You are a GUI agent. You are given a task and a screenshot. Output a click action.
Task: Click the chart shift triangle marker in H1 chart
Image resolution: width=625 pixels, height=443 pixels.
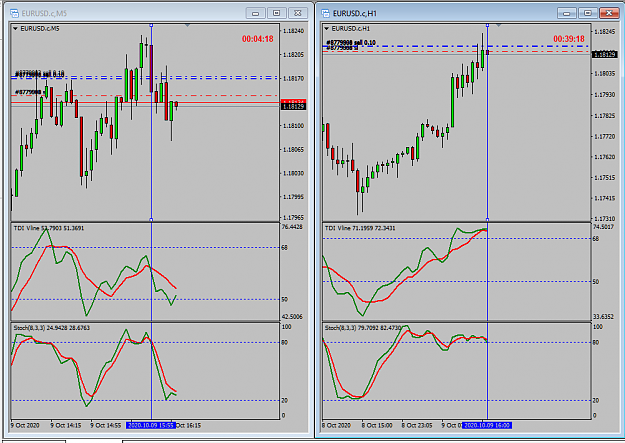tap(498, 26)
